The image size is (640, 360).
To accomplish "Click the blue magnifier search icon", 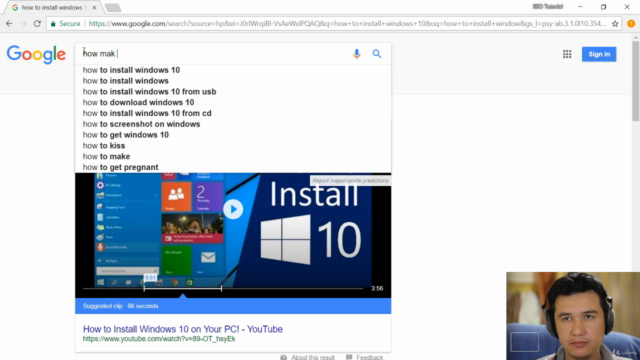I will pyautogui.click(x=377, y=54).
